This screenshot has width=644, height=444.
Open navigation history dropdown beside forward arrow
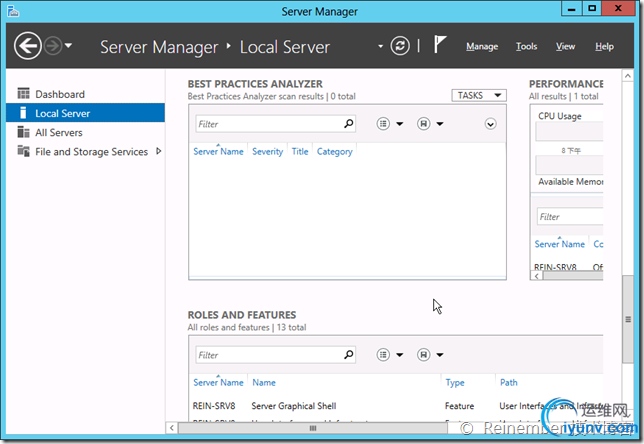pyautogui.click(x=69, y=46)
